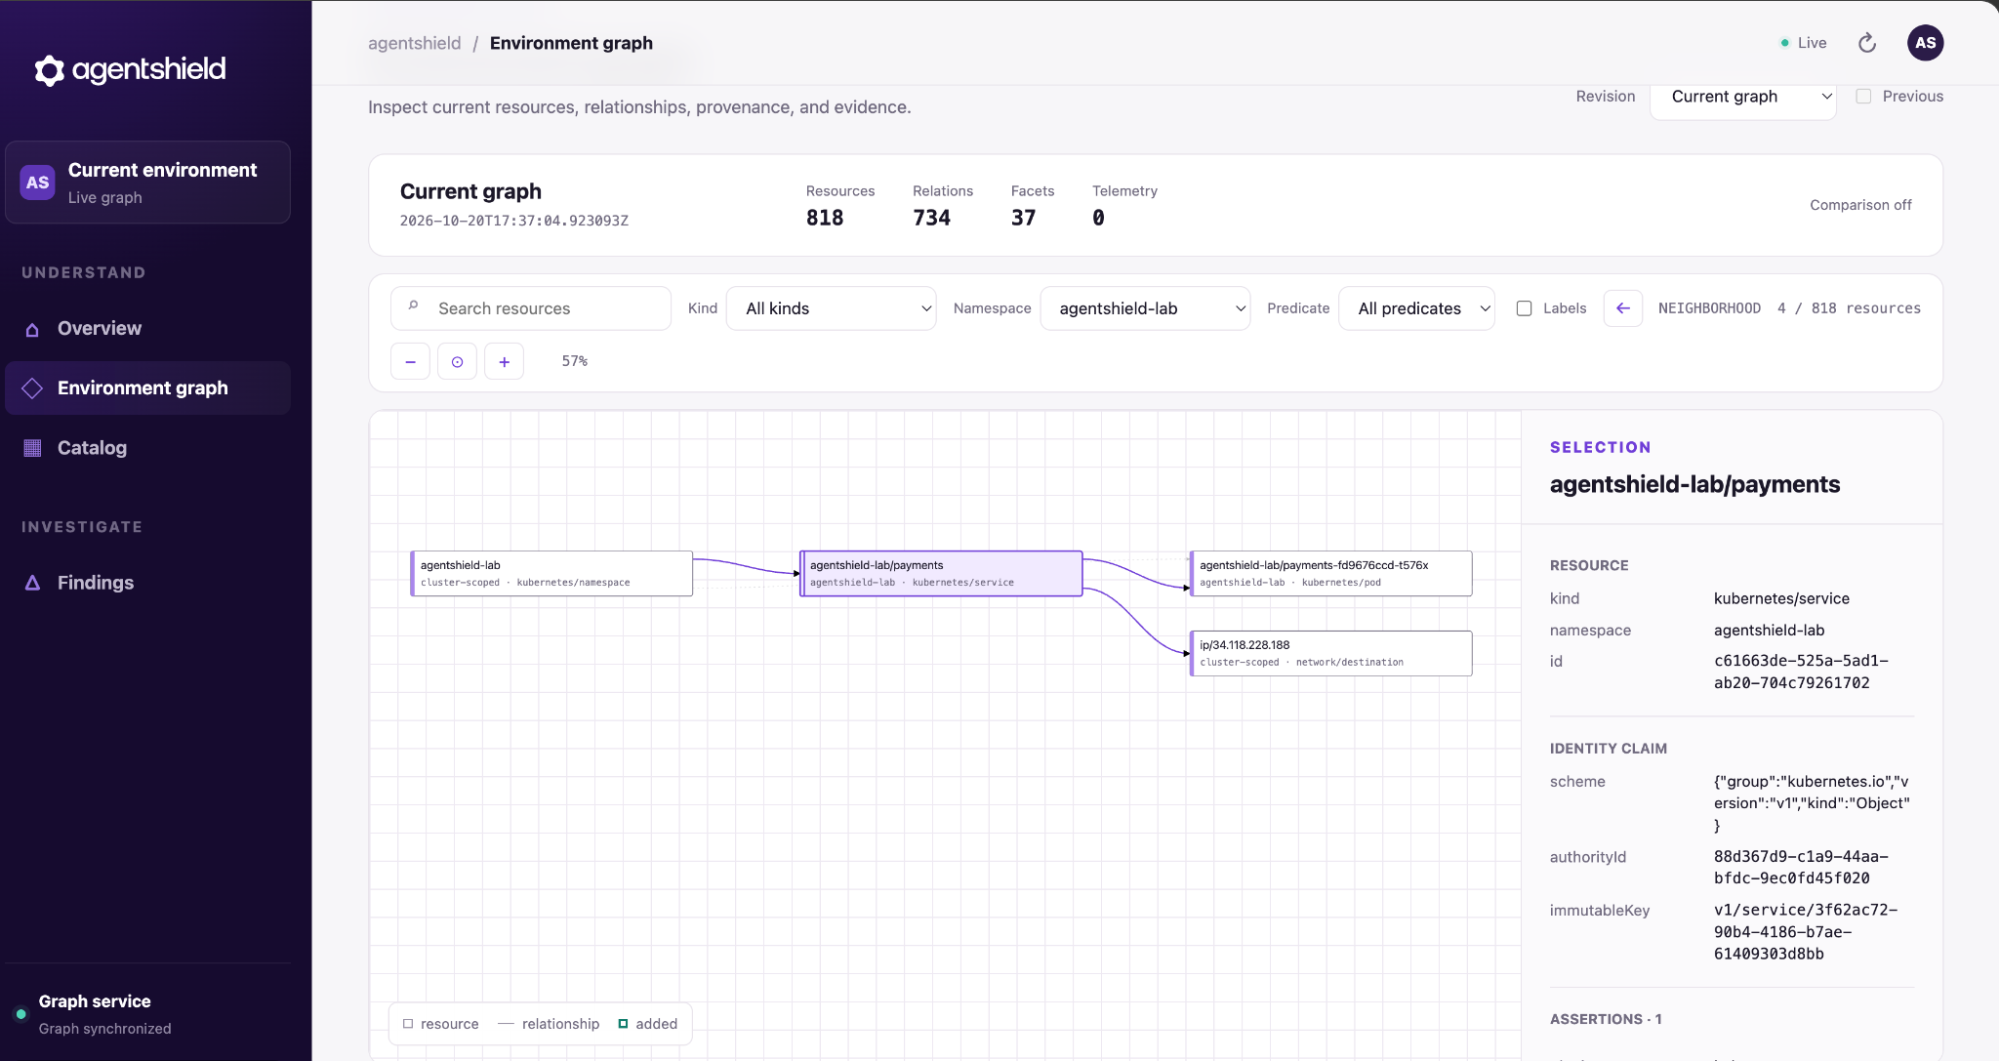Click the Environment graph diamond icon
This screenshot has height=1061, width=1999.
point(32,388)
